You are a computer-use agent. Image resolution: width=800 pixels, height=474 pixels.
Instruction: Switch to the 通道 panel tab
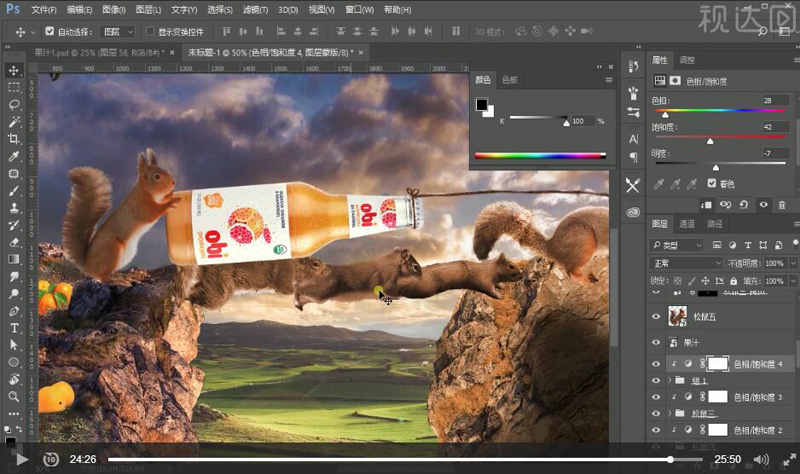click(687, 223)
